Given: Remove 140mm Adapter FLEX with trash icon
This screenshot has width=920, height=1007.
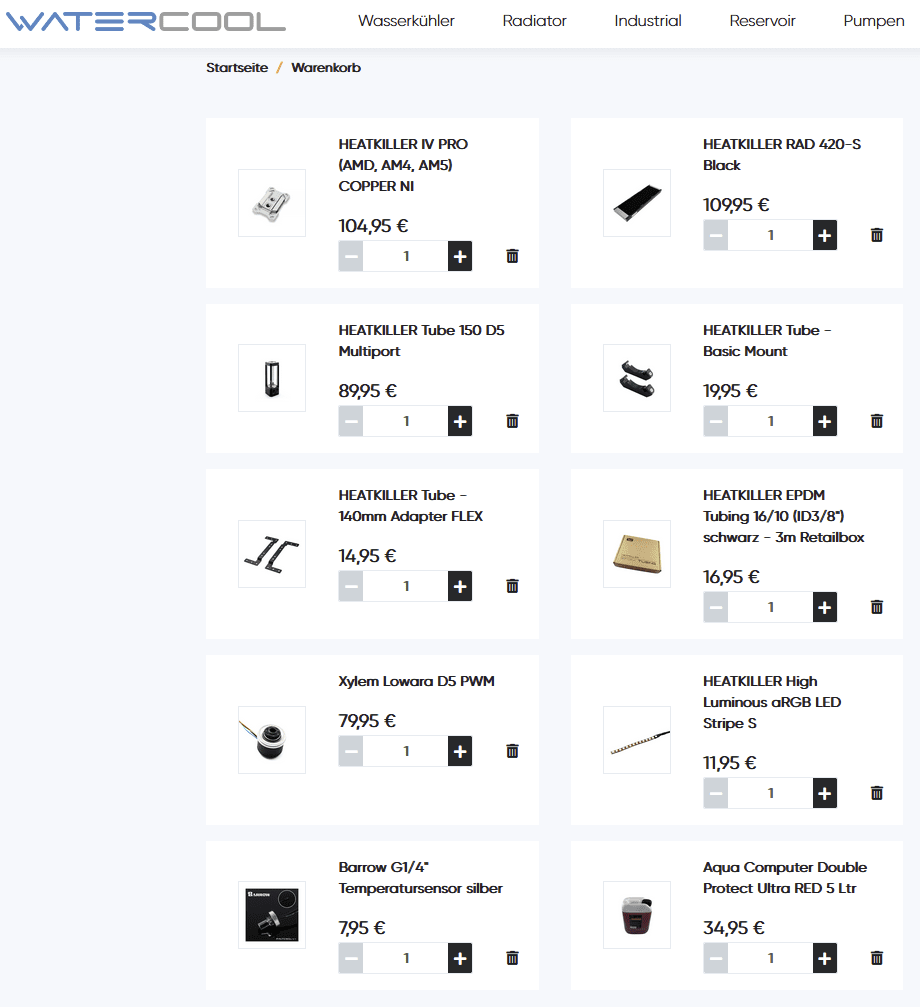Looking at the screenshot, I should (x=512, y=586).
